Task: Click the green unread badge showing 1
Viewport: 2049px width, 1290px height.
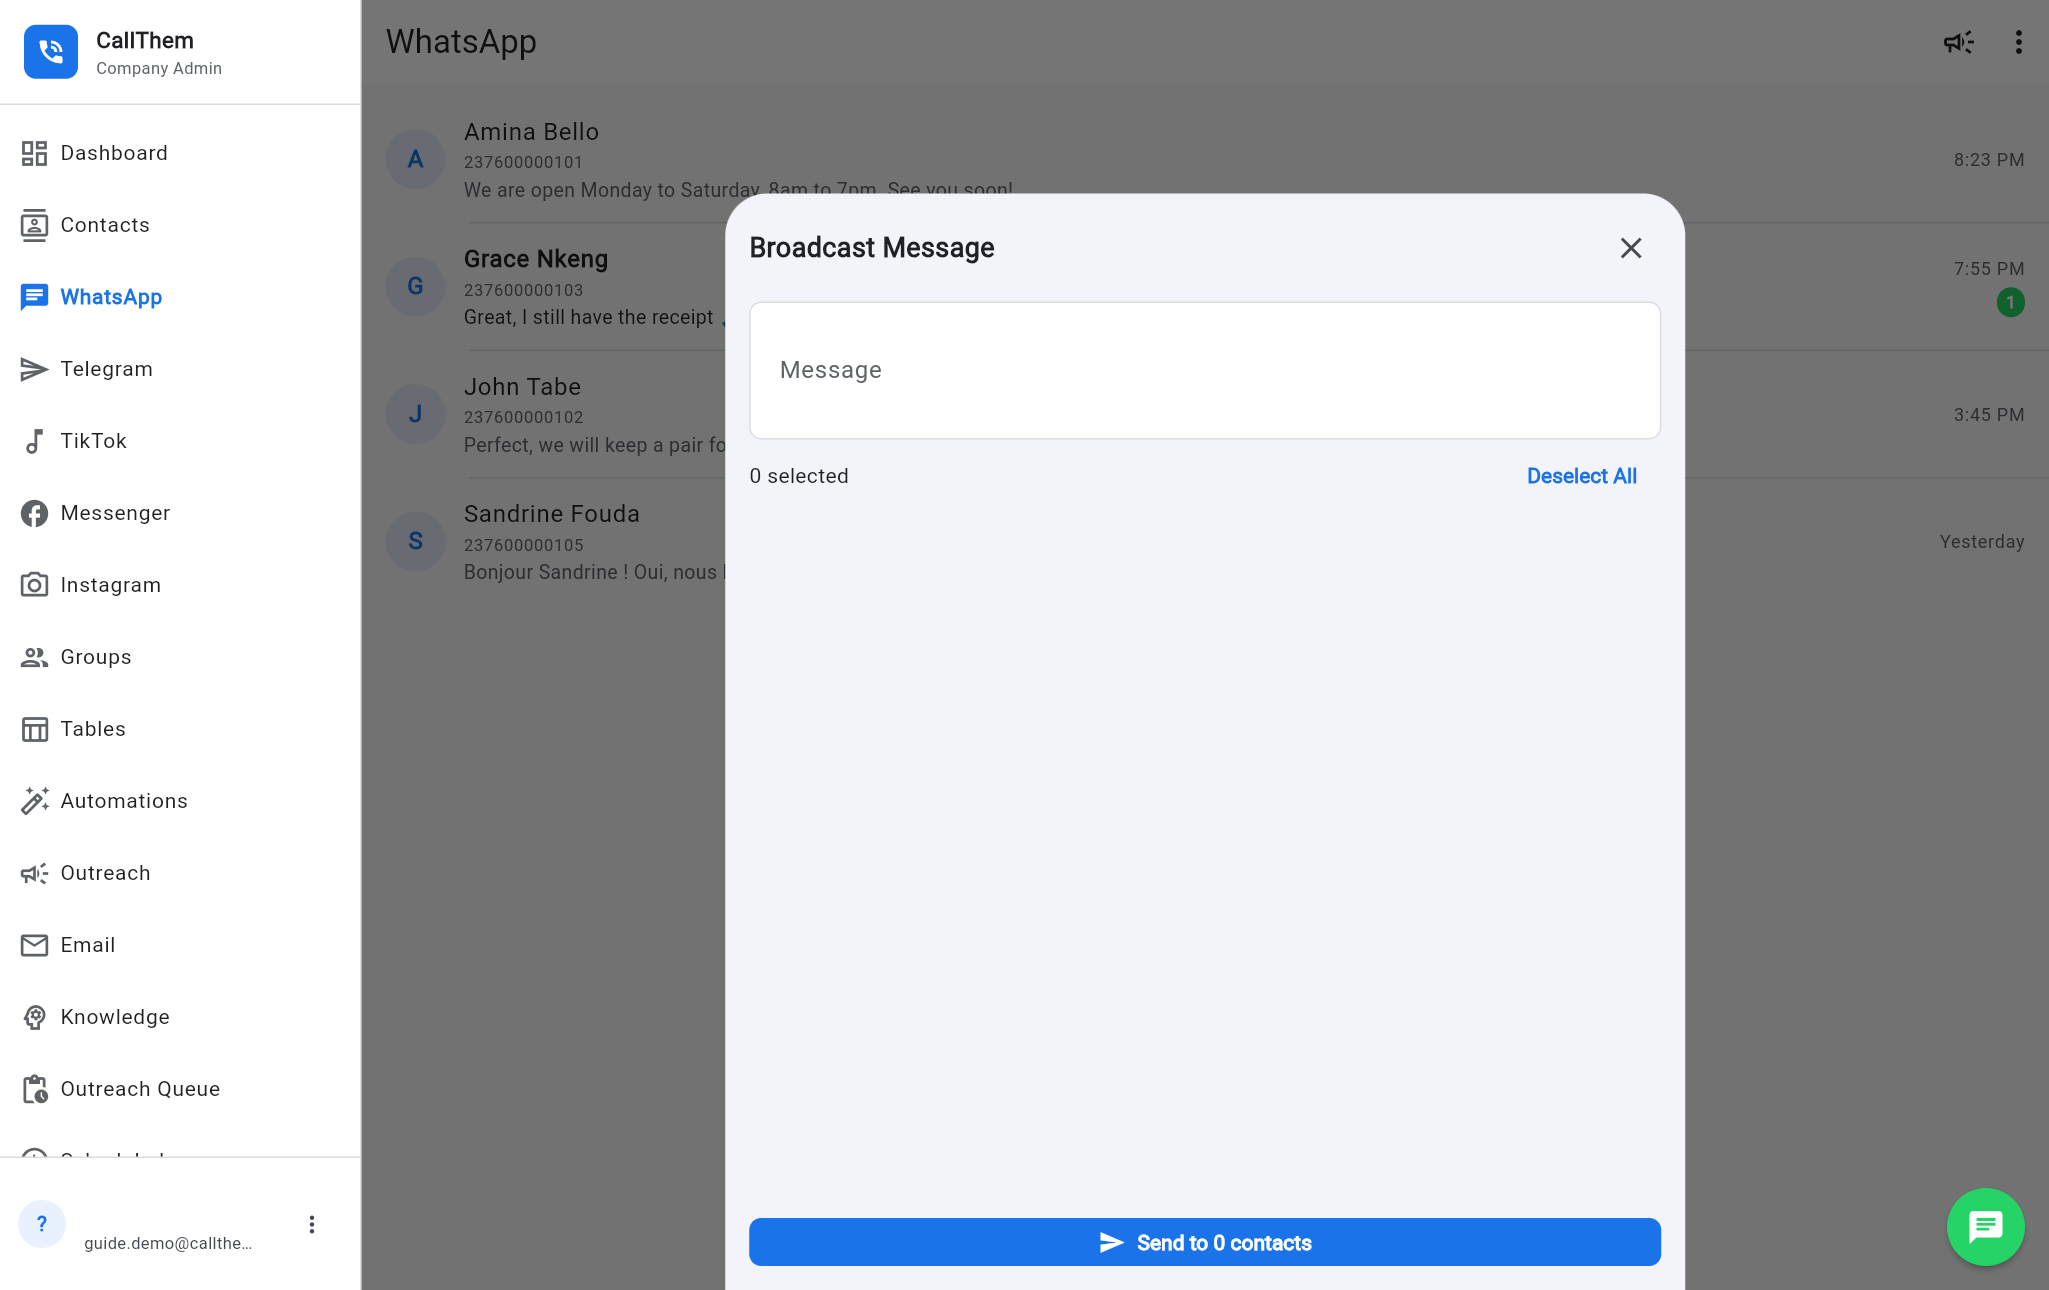Action: click(2010, 302)
